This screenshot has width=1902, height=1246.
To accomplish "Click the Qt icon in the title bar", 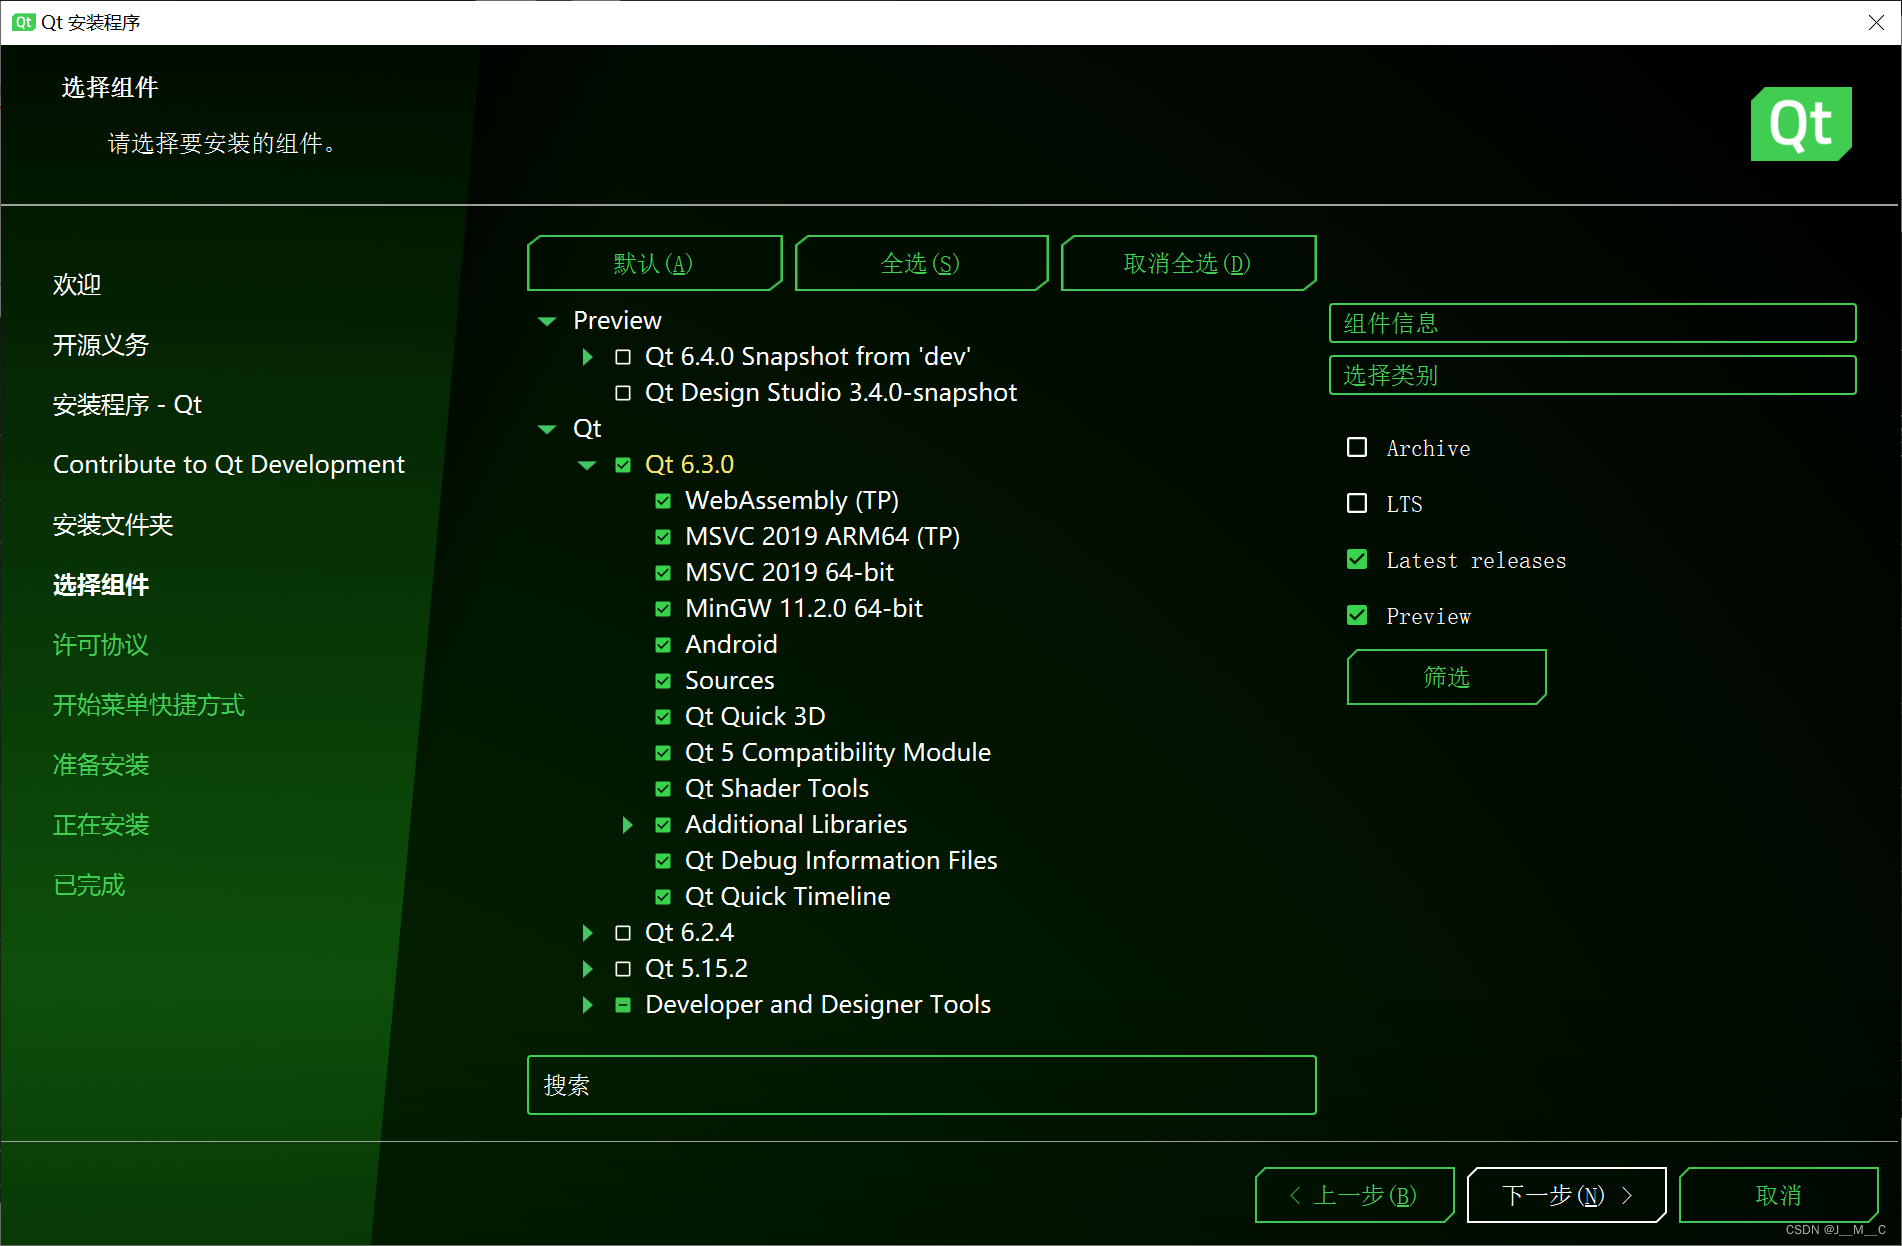I will (23, 22).
